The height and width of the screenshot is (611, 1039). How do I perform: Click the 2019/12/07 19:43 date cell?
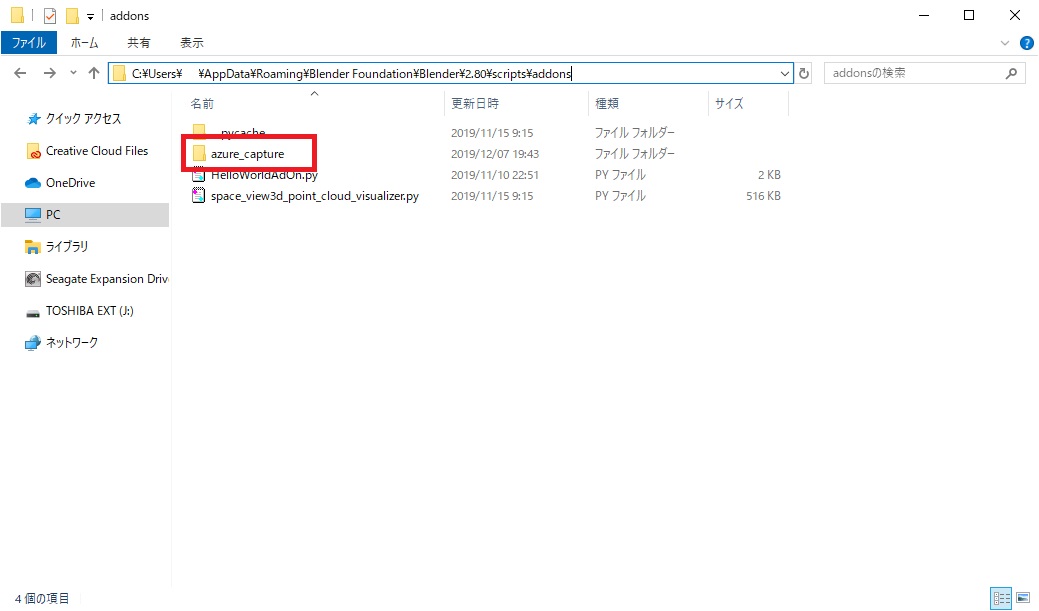[495, 154]
